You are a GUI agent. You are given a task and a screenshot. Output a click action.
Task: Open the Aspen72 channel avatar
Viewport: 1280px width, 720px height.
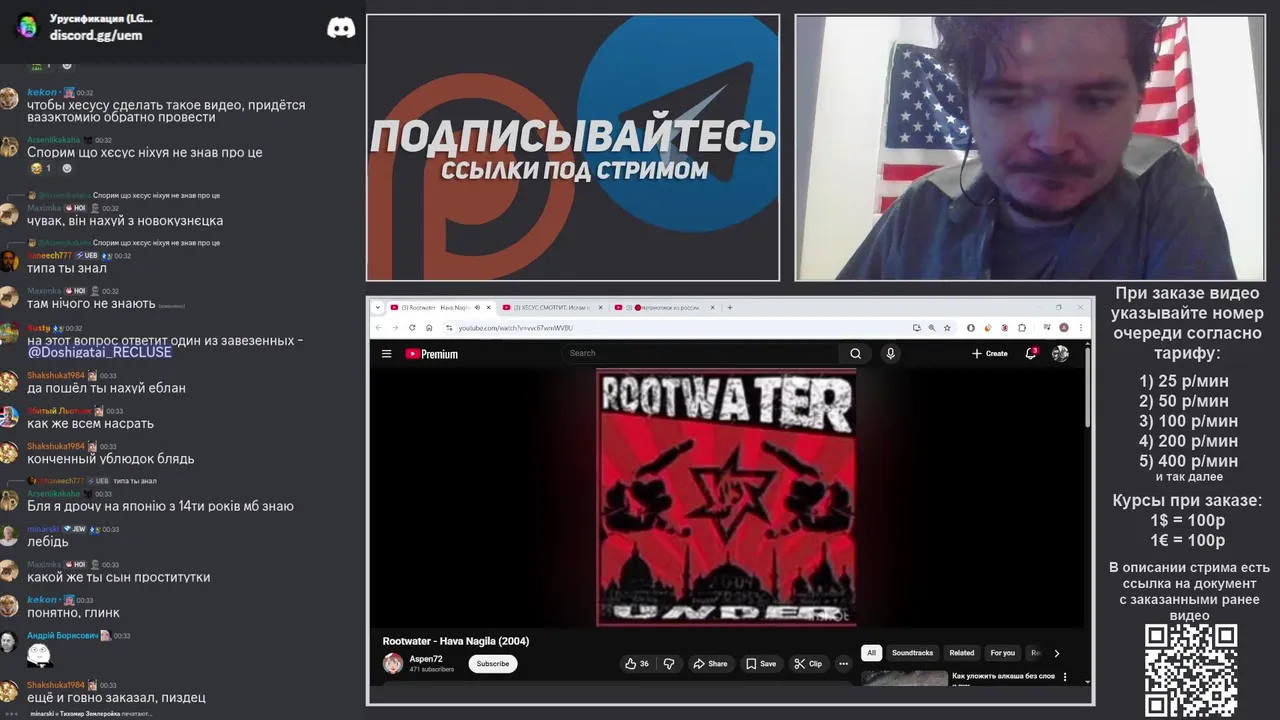393,663
